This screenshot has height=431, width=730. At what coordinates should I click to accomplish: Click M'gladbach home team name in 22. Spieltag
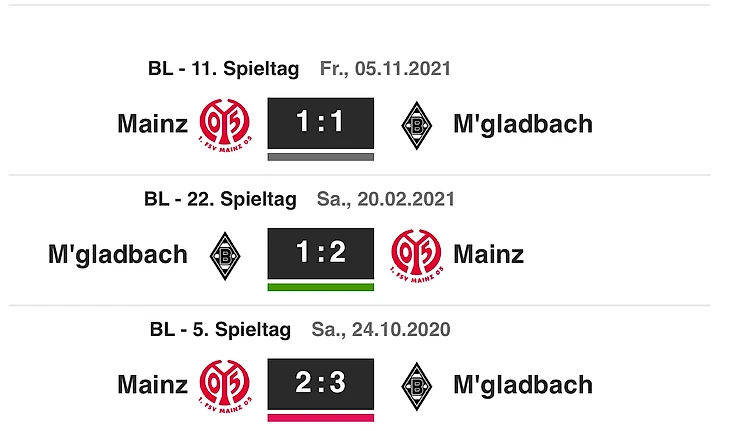[118, 255]
